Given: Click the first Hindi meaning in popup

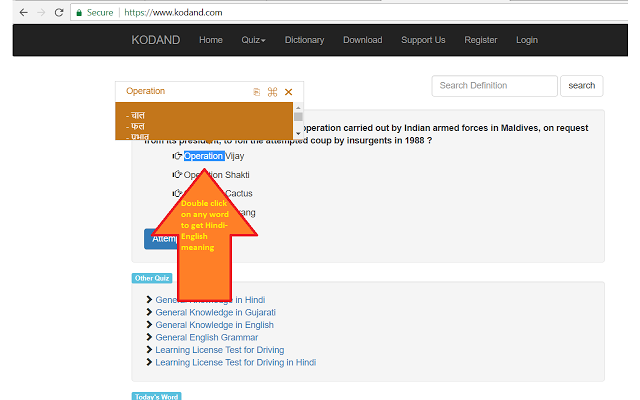Looking at the screenshot, I should coord(136,116).
